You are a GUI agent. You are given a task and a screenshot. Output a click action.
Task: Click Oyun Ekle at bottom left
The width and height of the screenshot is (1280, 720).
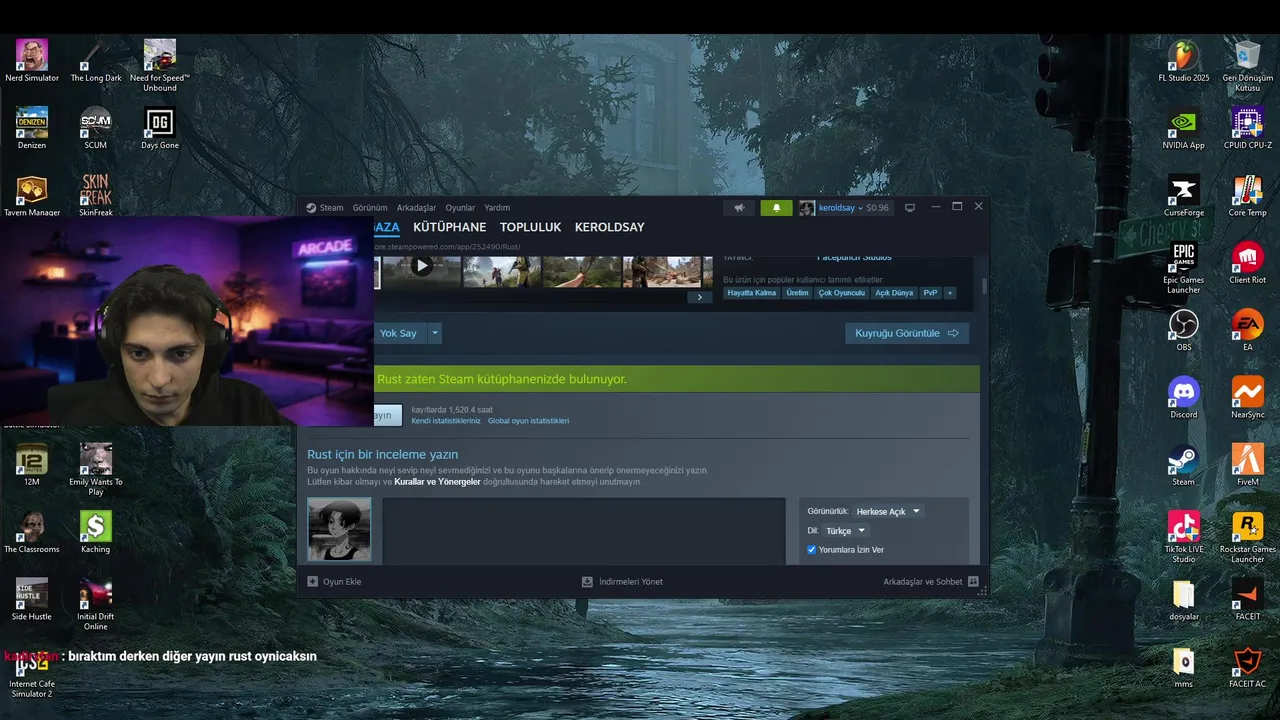[x=334, y=582]
